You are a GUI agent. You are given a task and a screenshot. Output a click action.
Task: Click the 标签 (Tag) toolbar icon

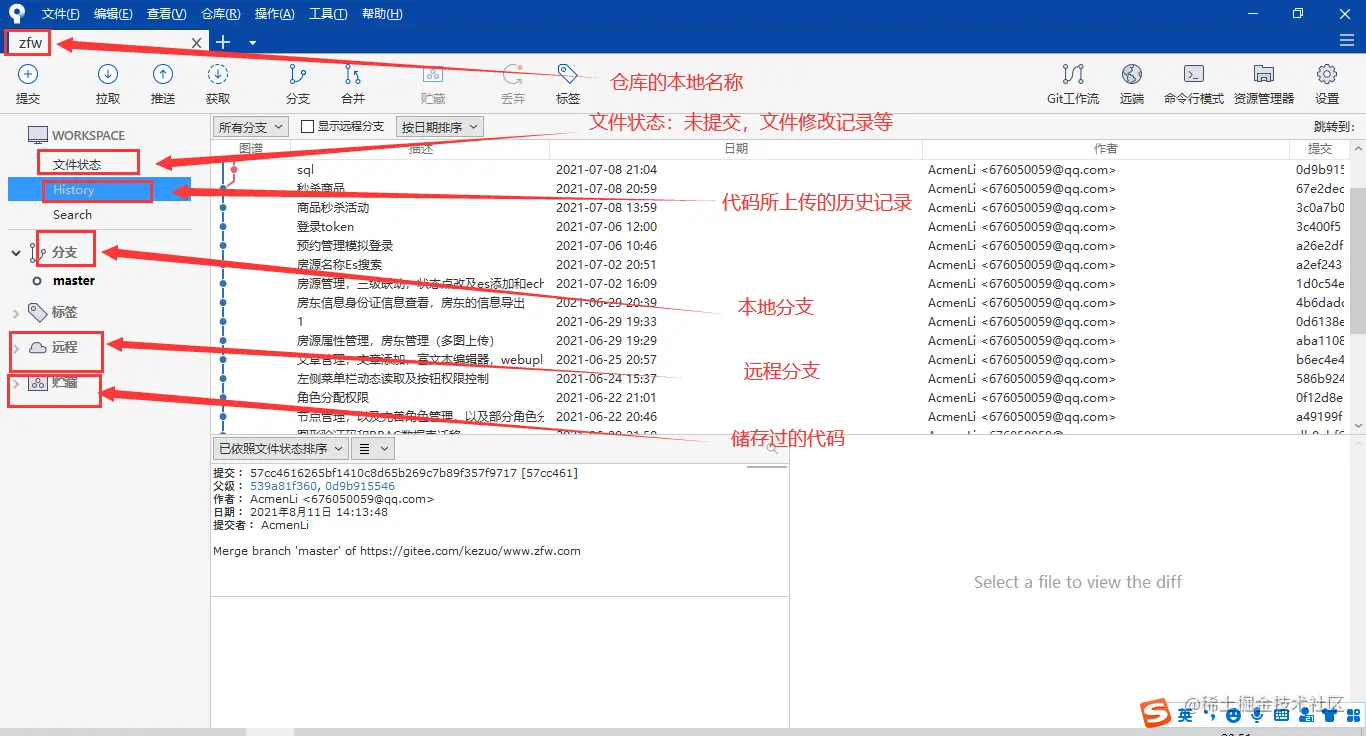click(568, 74)
